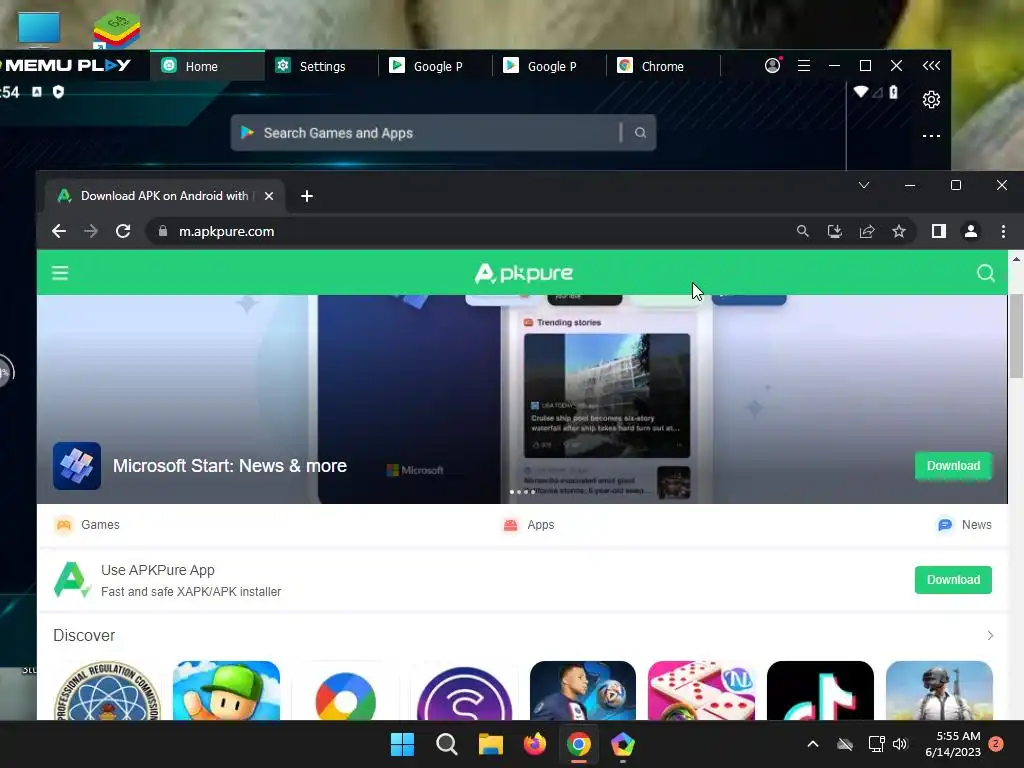
Task: Open MEmu account avatar icon
Action: click(773, 65)
